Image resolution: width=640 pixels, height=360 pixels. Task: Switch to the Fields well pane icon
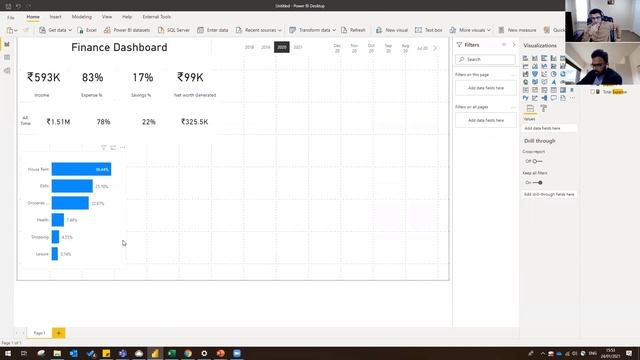(530, 108)
